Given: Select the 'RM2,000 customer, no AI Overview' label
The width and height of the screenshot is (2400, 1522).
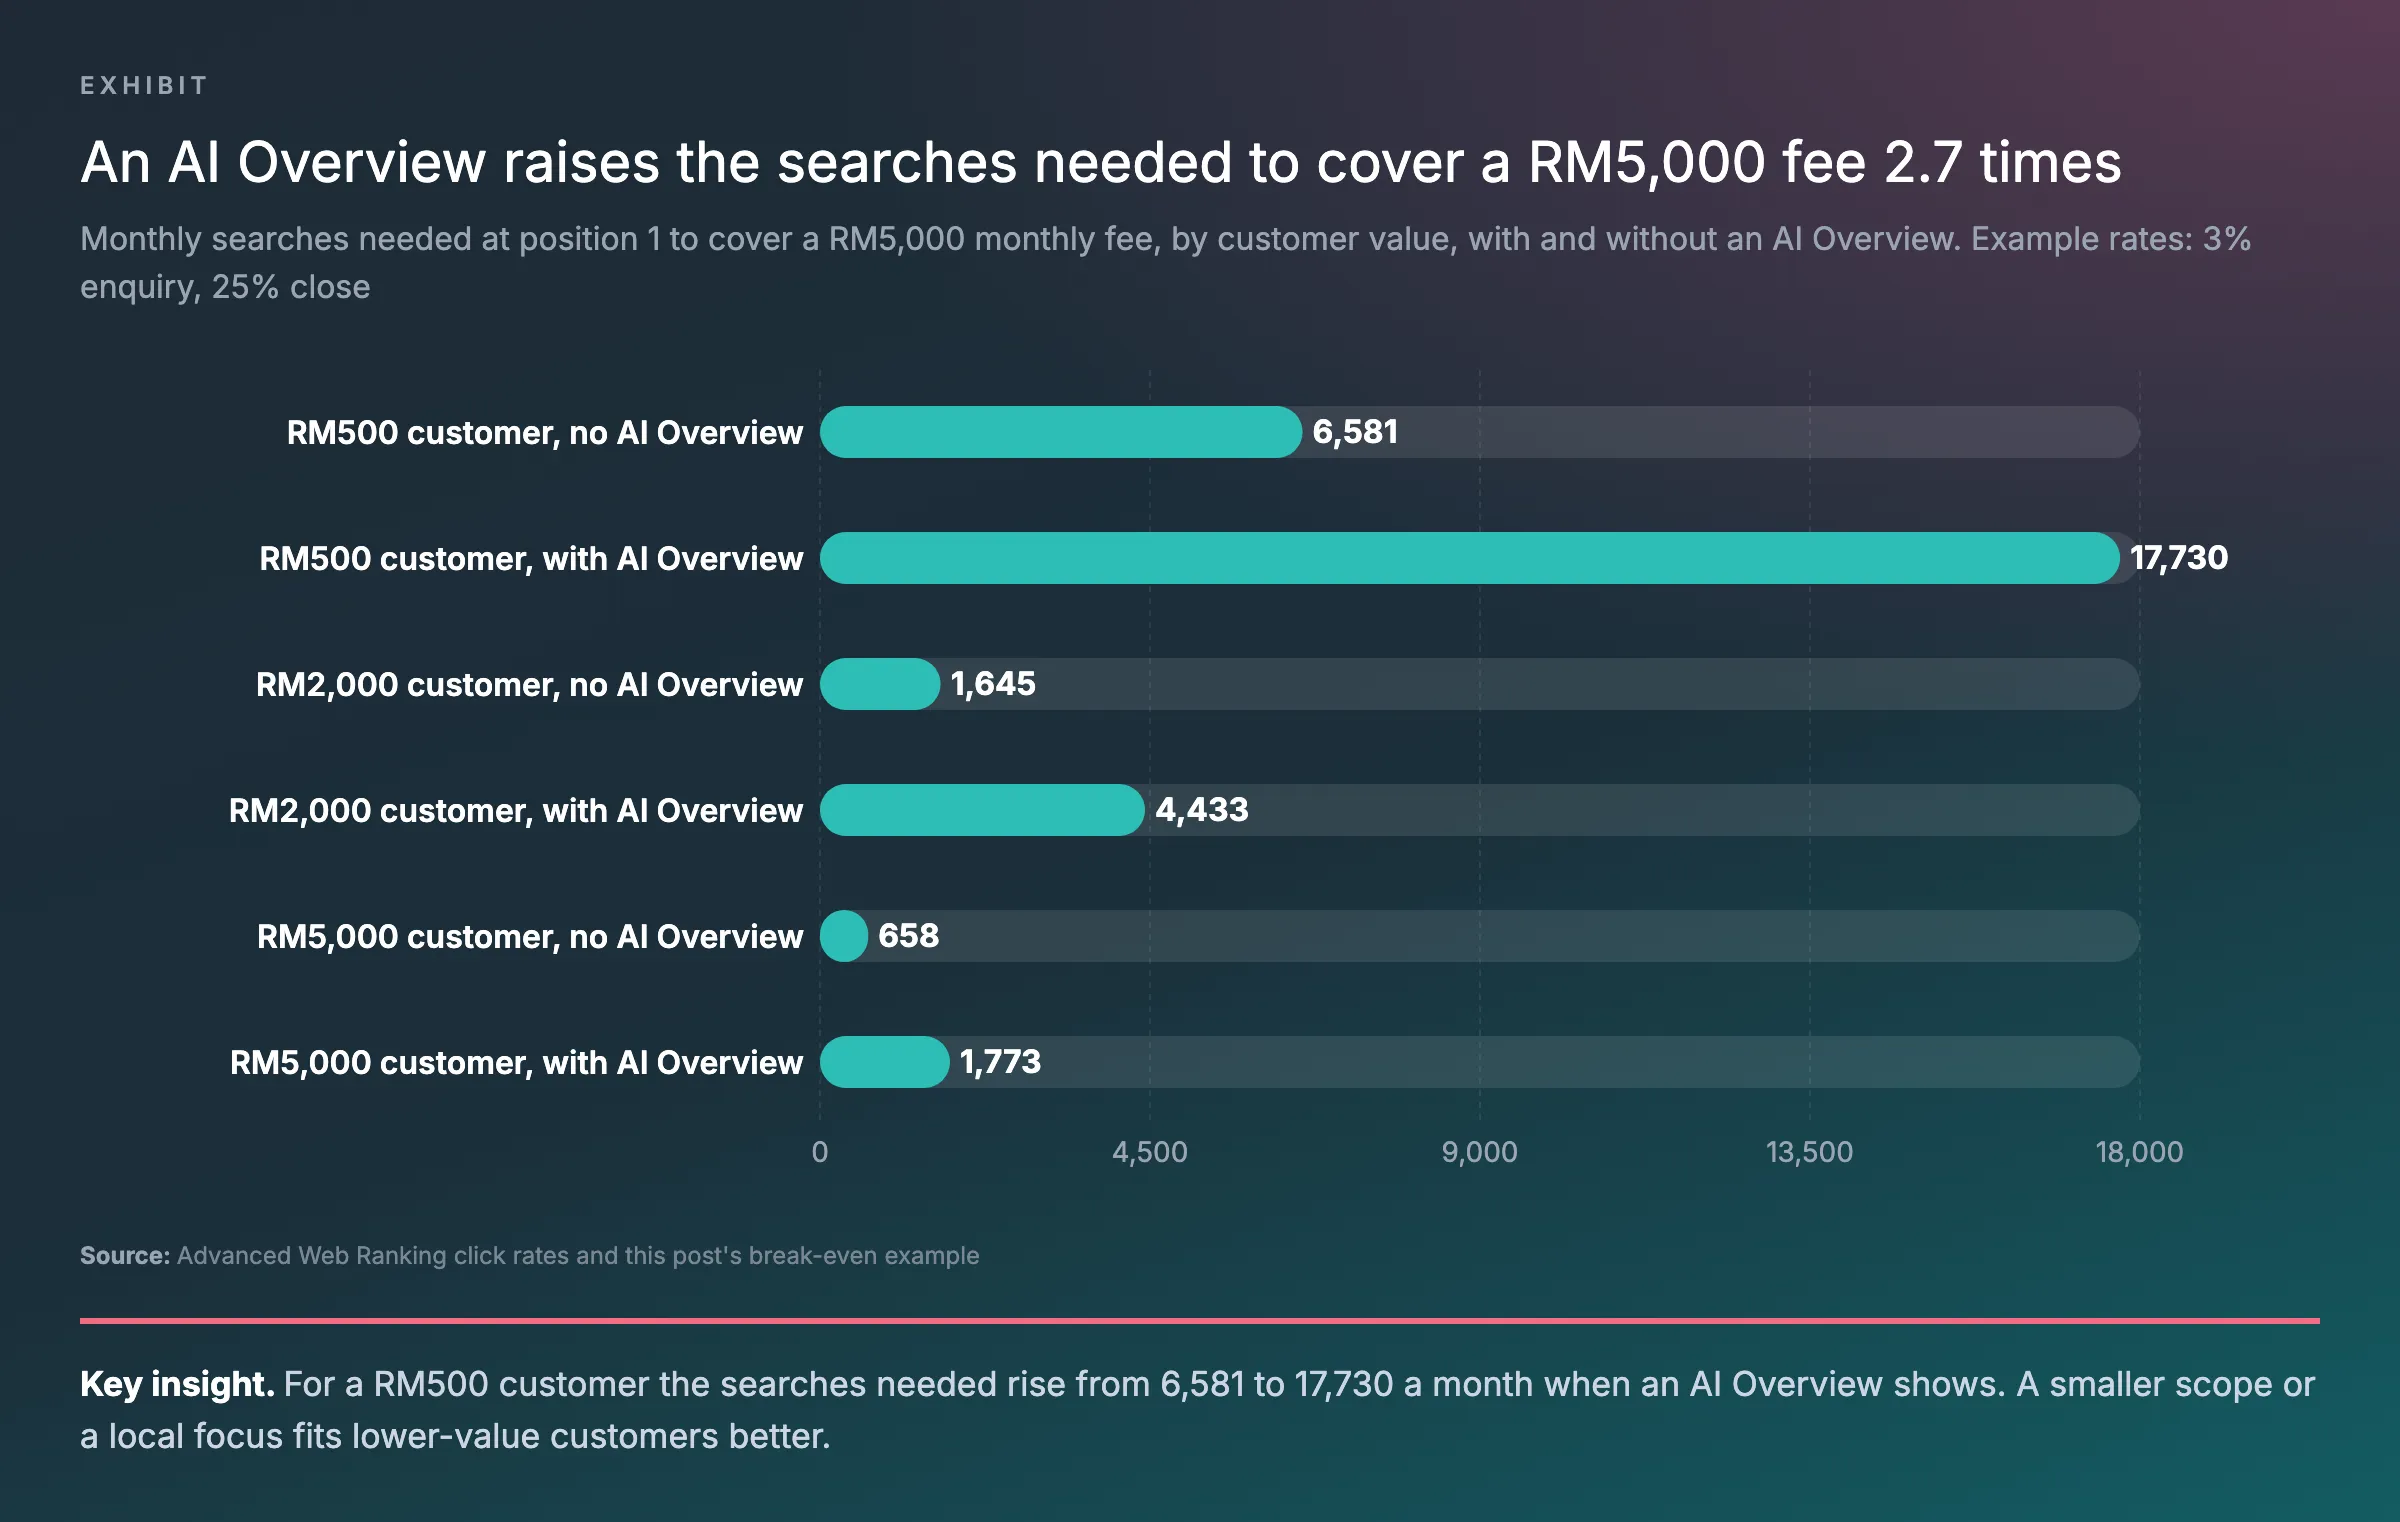Looking at the screenshot, I should click(529, 684).
